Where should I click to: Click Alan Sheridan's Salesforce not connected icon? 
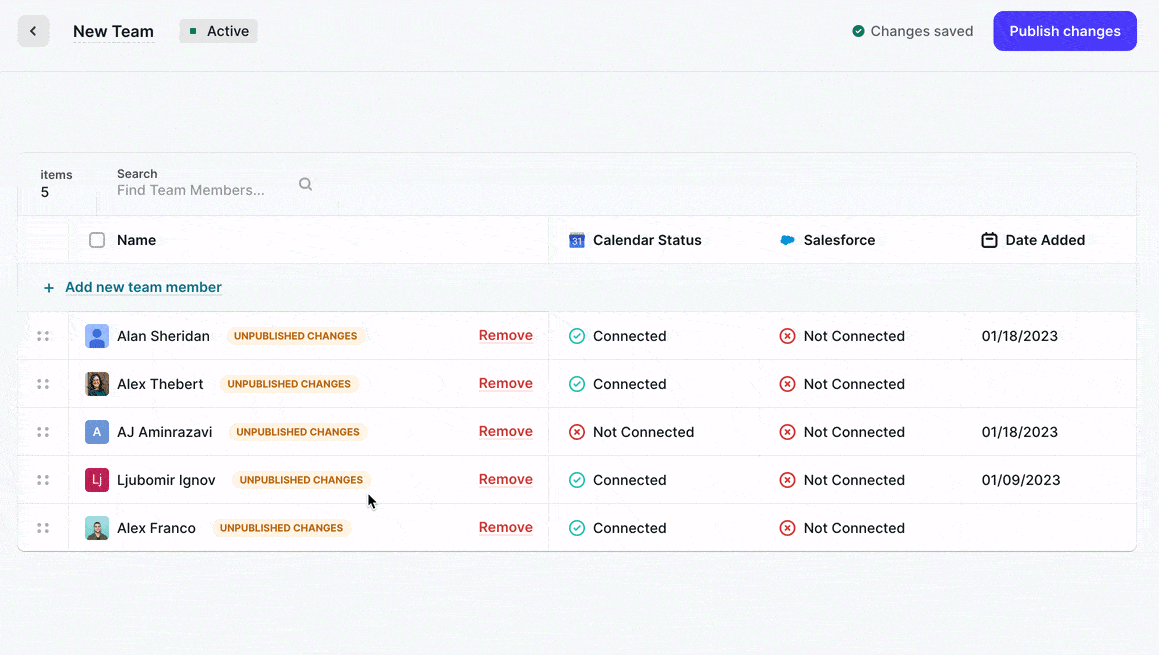point(787,336)
